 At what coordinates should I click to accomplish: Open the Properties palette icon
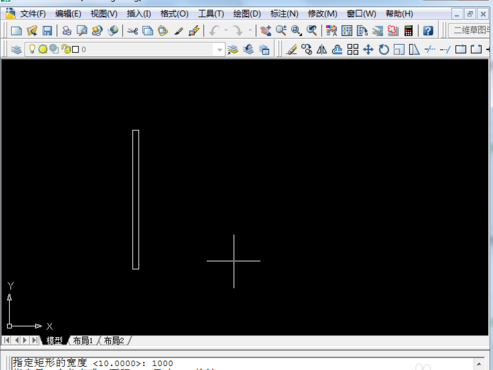point(331,31)
